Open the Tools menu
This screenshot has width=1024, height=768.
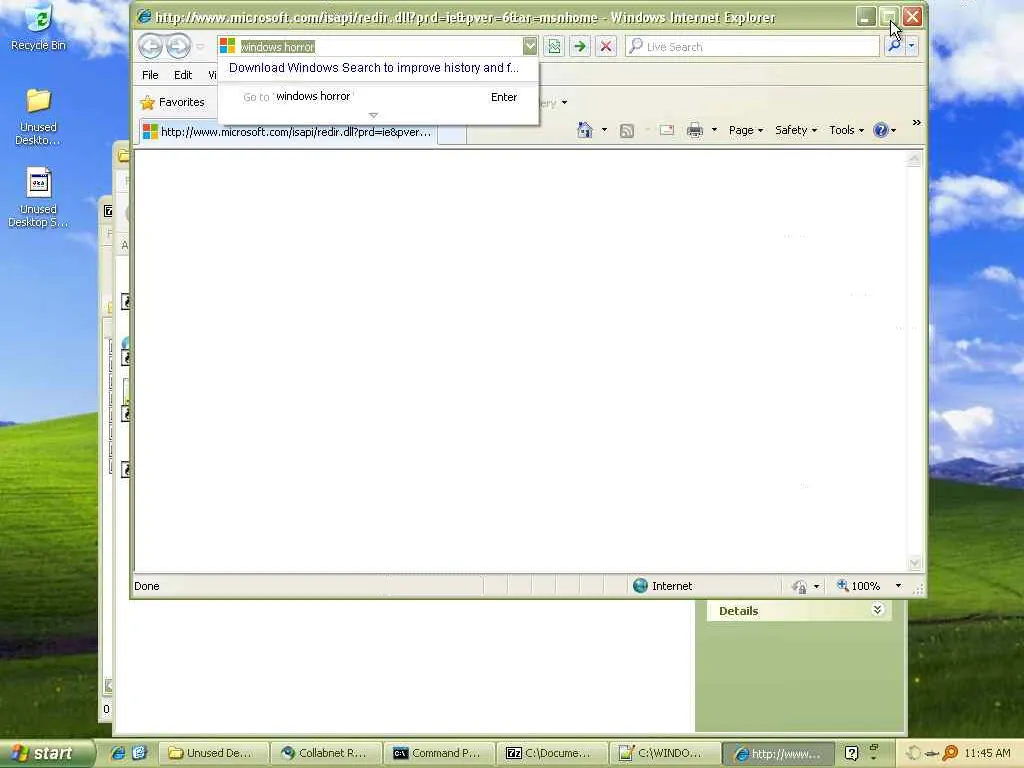click(x=846, y=130)
